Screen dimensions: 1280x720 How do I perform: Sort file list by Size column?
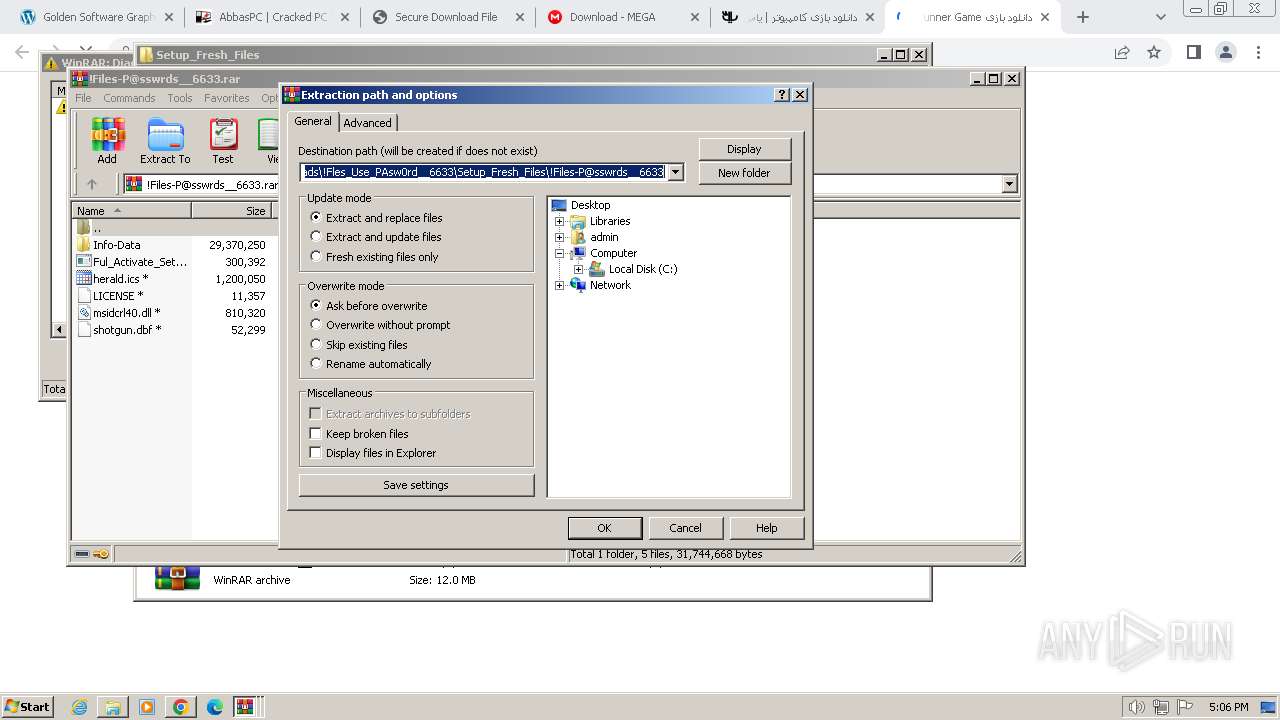tap(231, 211)
